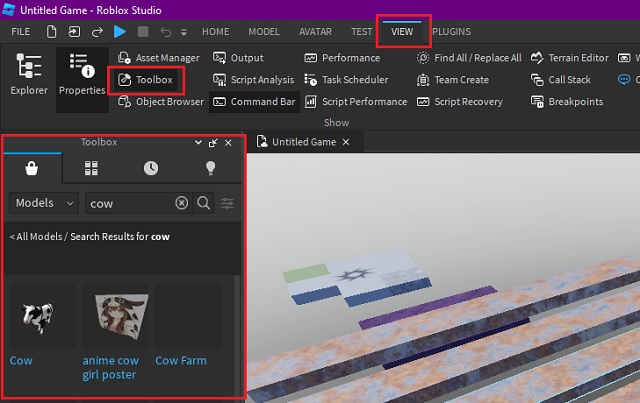Toggle the Command Bar
The height and width of the screenshot is (403, 640).
[254, 102]
